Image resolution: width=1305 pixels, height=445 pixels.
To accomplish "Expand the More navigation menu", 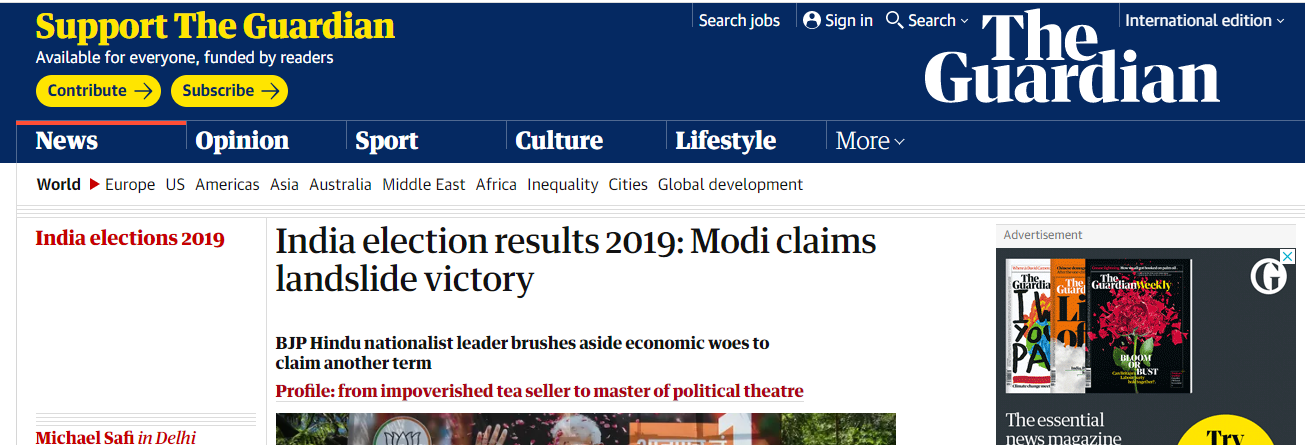I will click(x=870, y=141).
